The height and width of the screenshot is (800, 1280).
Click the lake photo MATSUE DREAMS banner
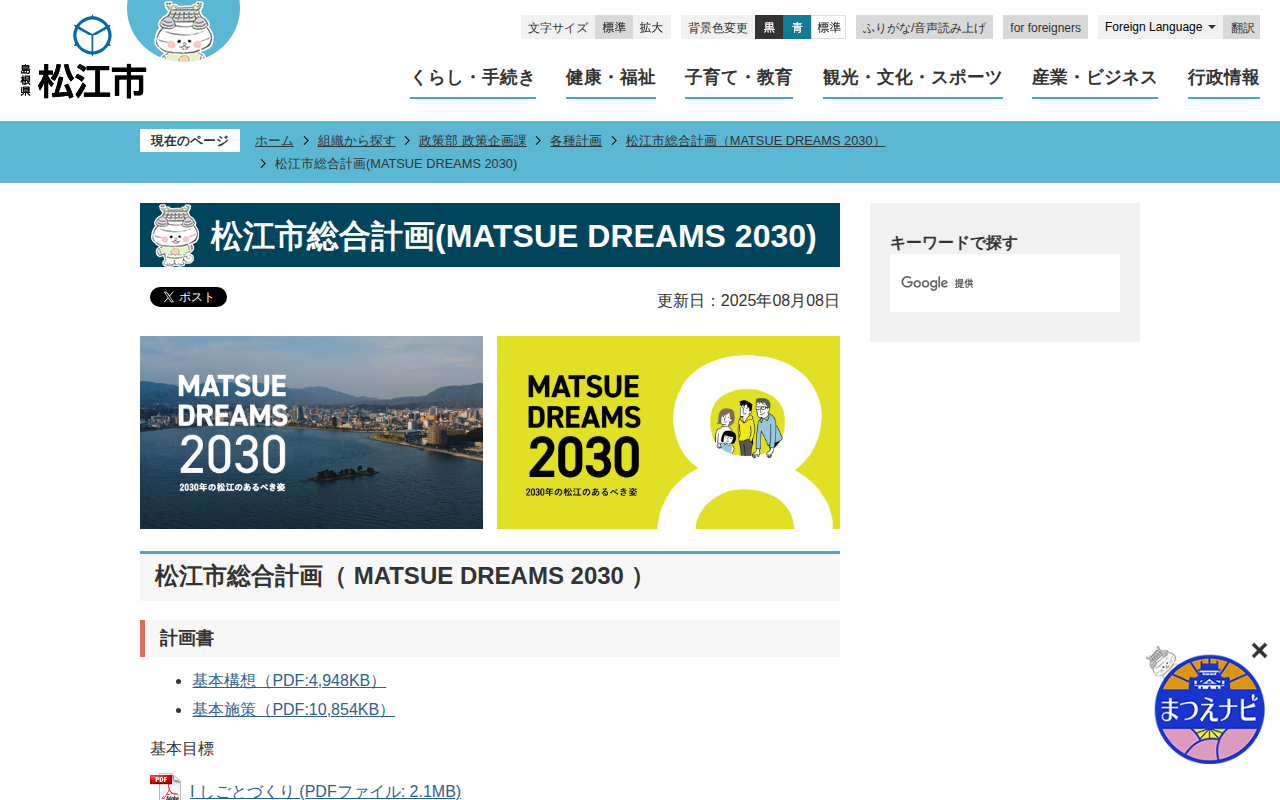[x=311, y=432]
